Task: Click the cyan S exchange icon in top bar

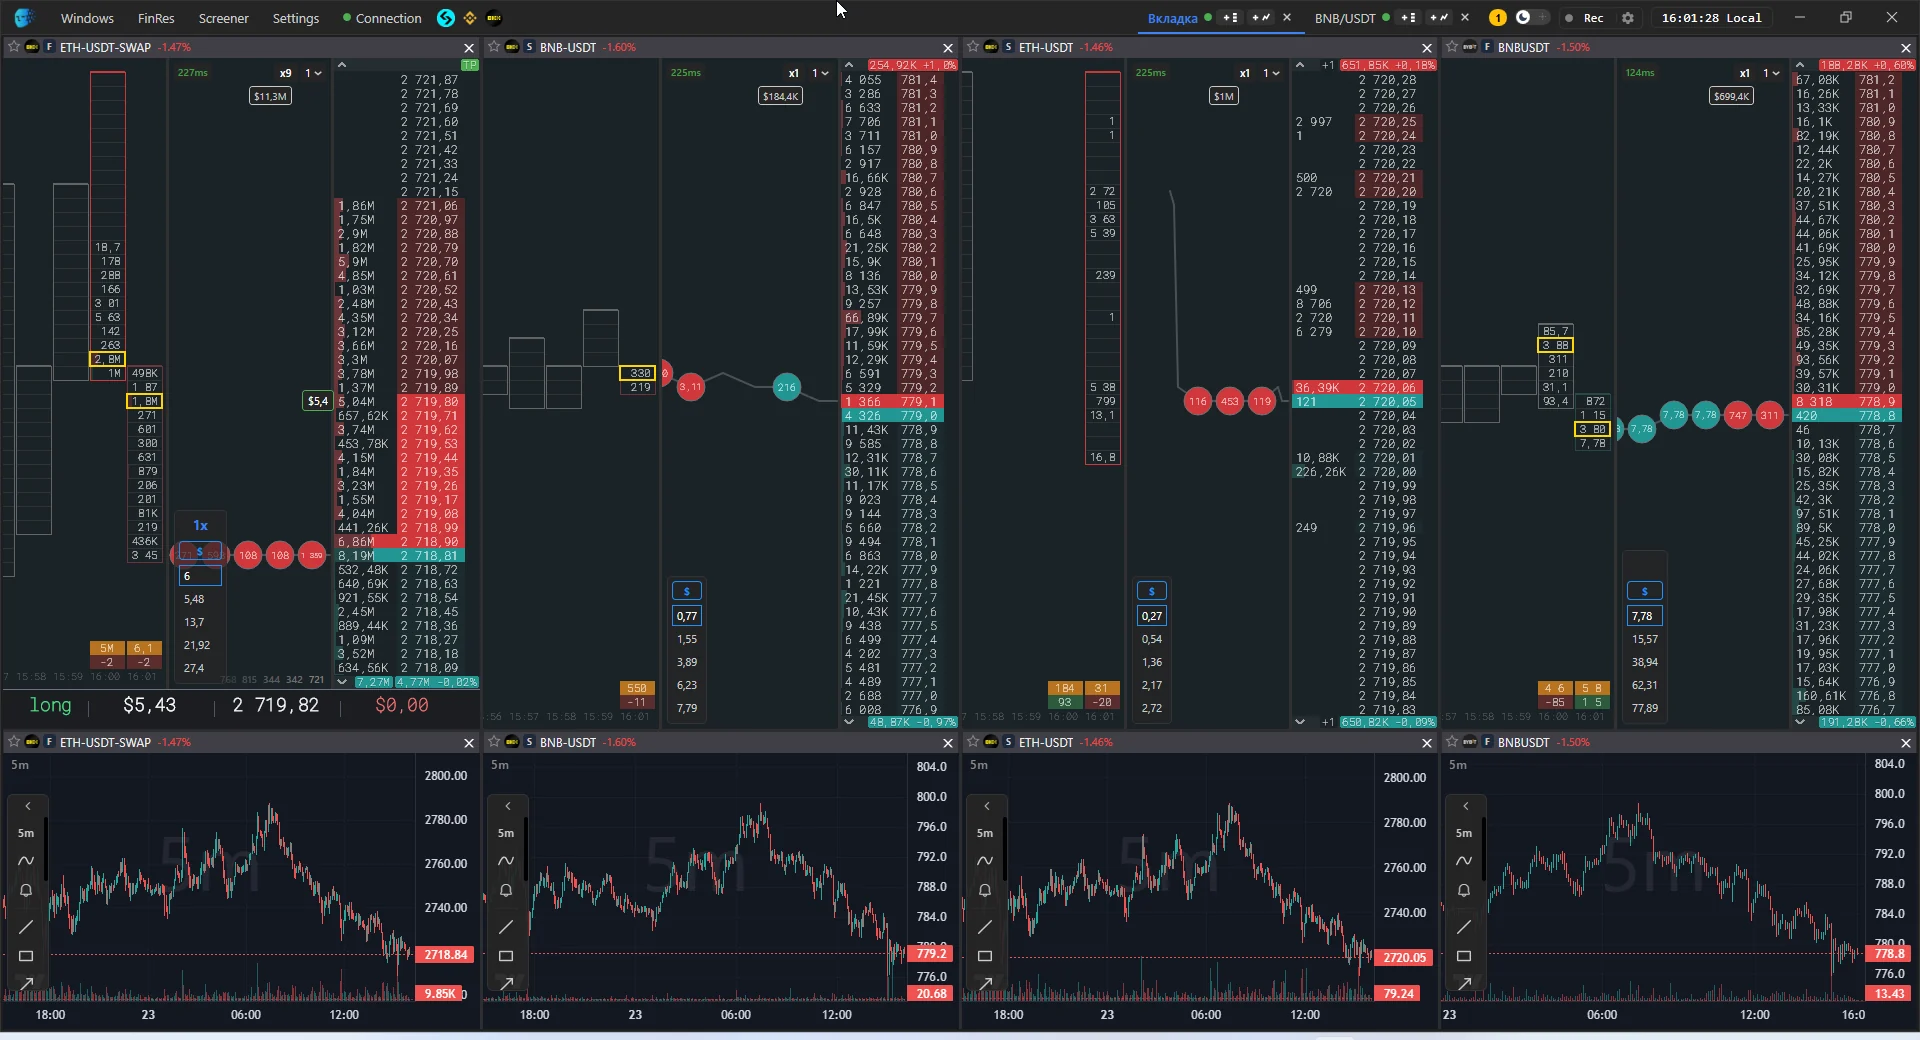Action: [446, 17]
